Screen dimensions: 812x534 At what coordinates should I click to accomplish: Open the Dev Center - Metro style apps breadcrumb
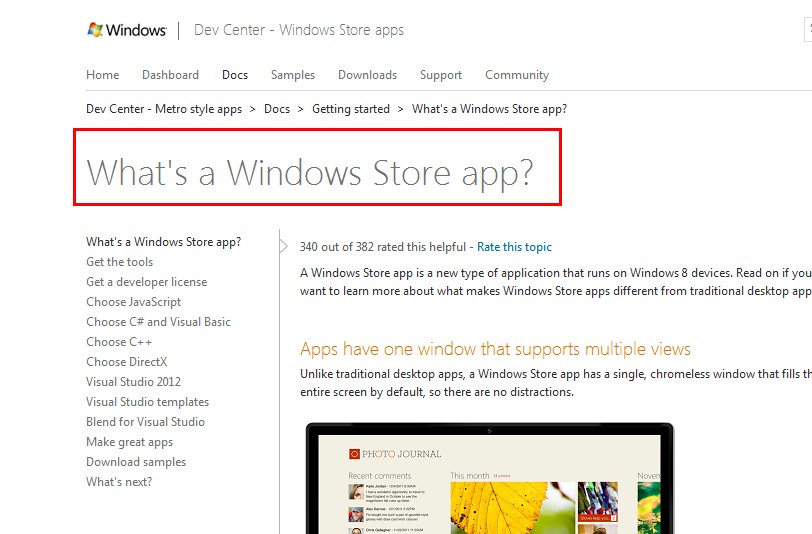pos(164,109)
